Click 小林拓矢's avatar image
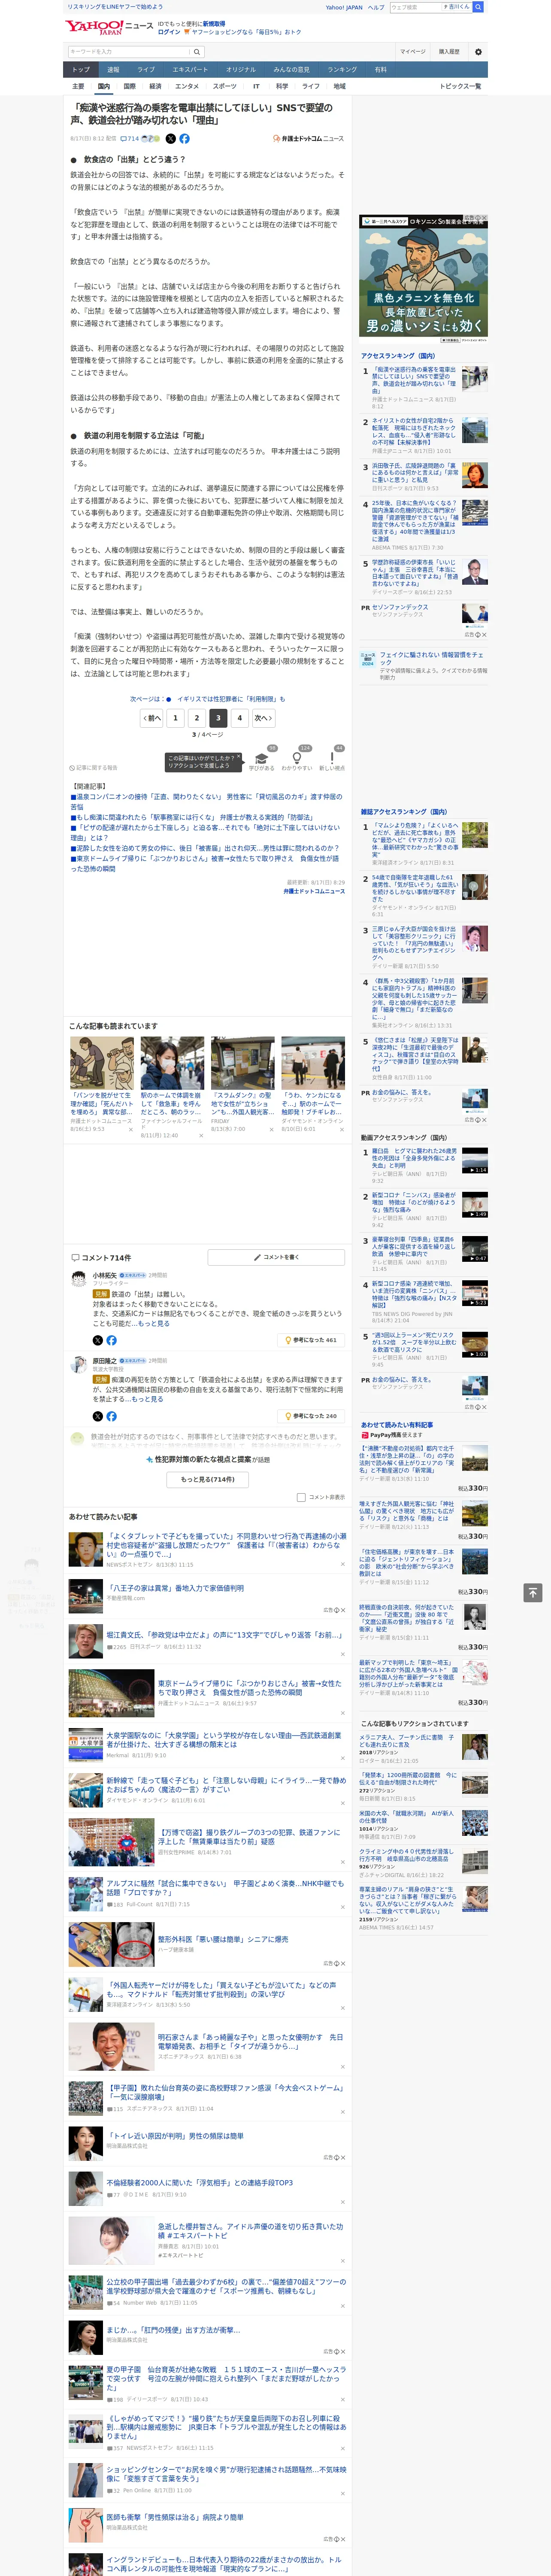The width and height of the screenshot is (551, 2576). click(78, 1278)
